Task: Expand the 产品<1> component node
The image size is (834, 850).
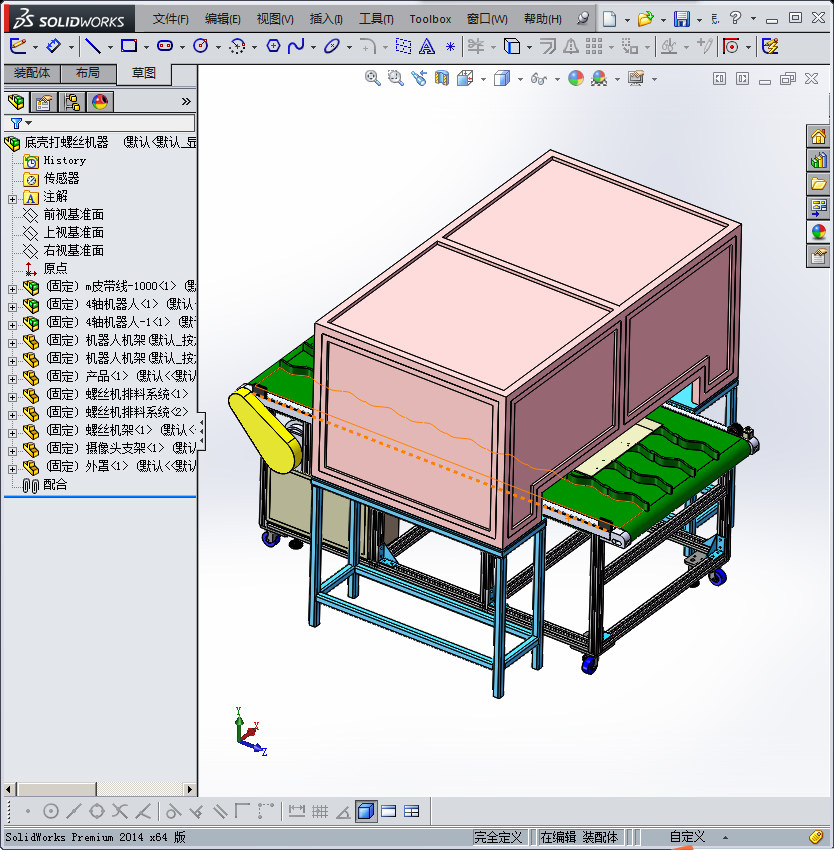Action: point(12,379)
